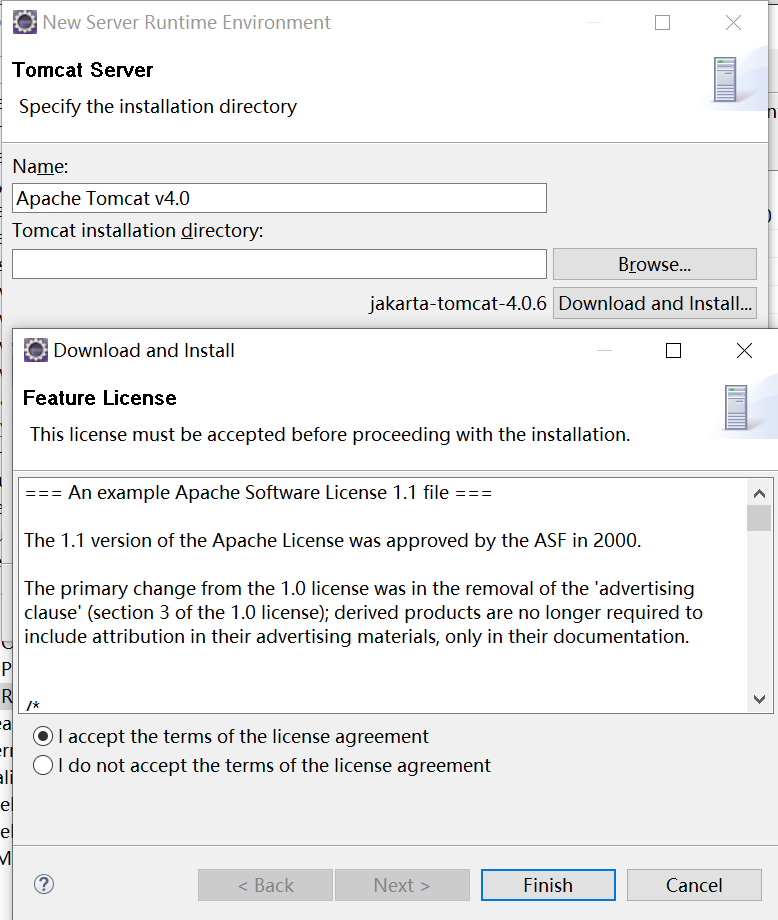This screenshot has height=920, width=778.
Task: Maximize the Download and Install dialog
Action: pyautogui.click(x=674, y=350)
